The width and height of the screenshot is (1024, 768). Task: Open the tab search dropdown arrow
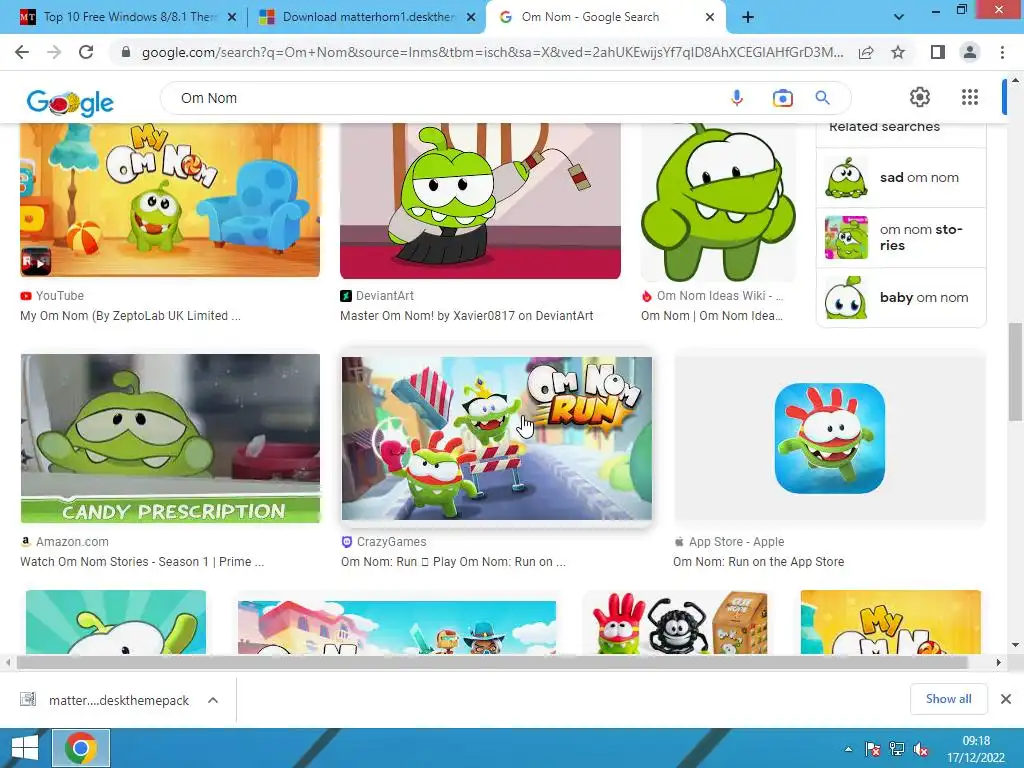(x=899, y=17)
